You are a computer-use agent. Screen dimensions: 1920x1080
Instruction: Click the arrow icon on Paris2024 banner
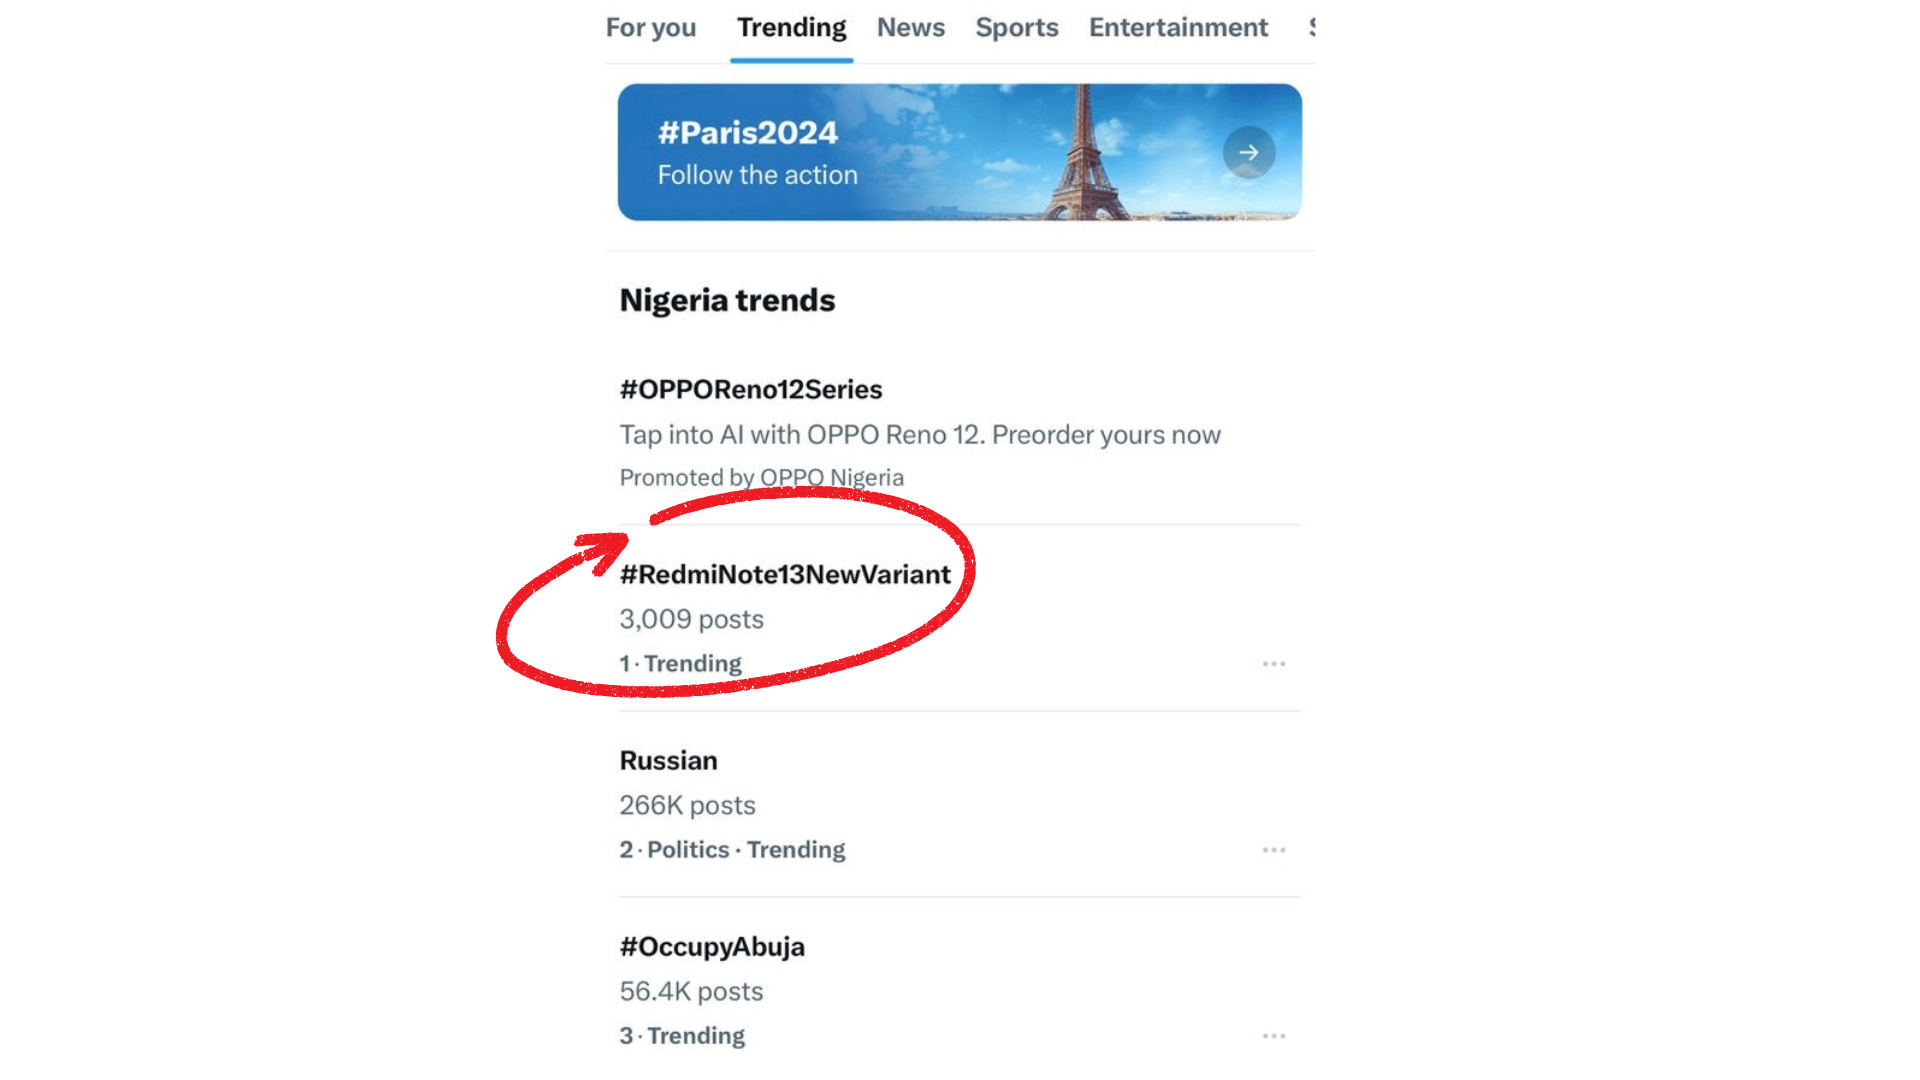coord(1248,153)
